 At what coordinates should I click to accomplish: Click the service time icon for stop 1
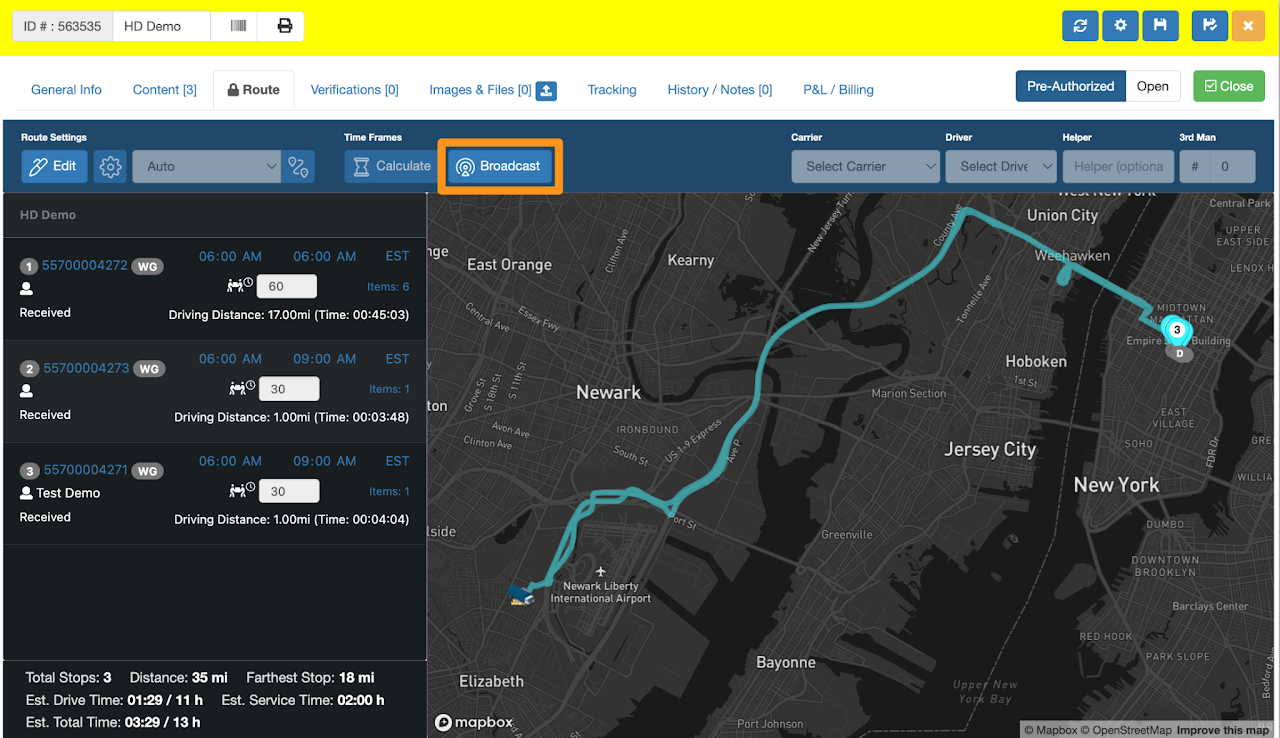[239, 286]
